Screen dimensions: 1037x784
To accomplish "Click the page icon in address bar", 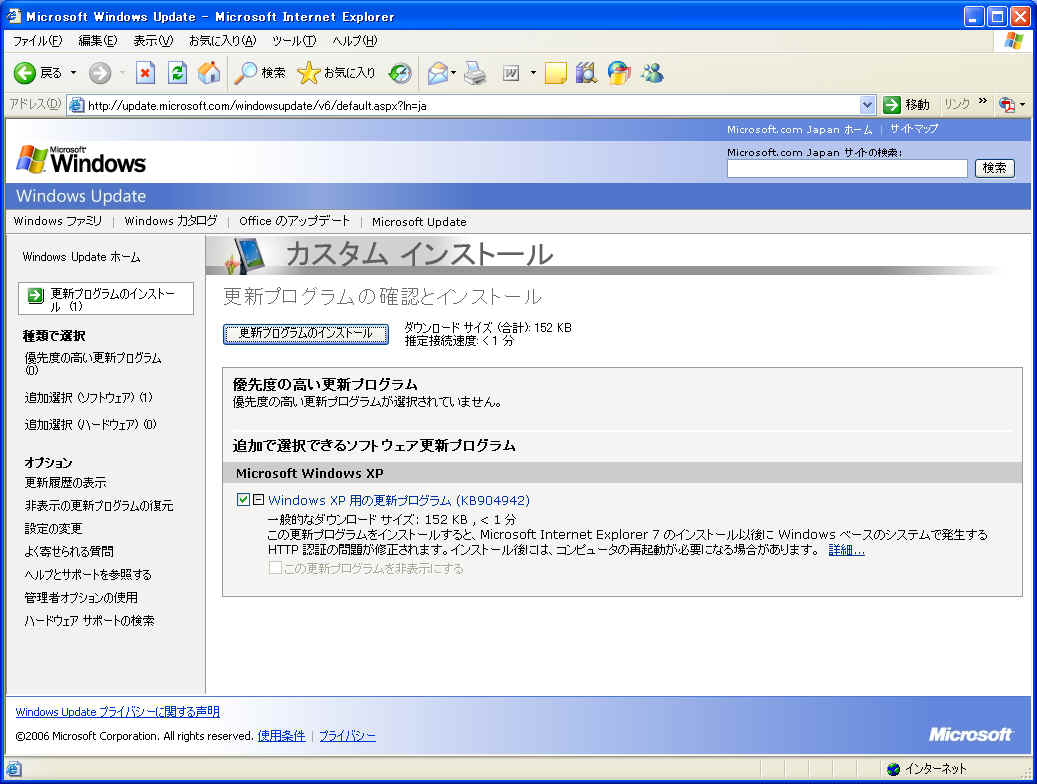I will pos(77,105).
